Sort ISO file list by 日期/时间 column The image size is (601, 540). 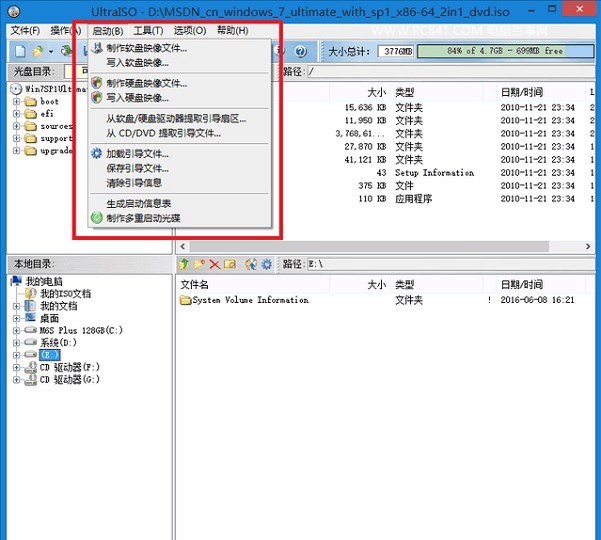(x=540, y=92)
